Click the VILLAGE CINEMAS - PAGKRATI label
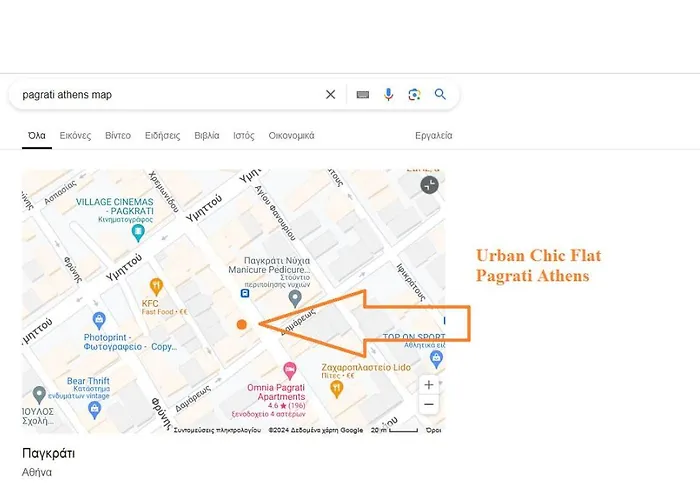 point(115,206)
